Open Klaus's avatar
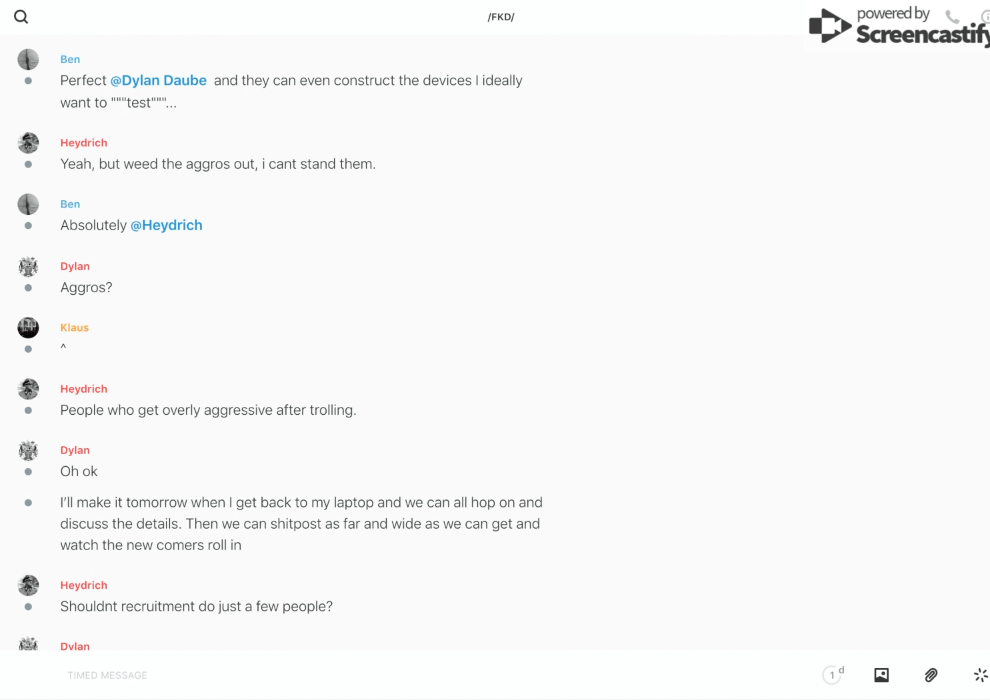Screen dimensions: 990x700 pos(28,327)
